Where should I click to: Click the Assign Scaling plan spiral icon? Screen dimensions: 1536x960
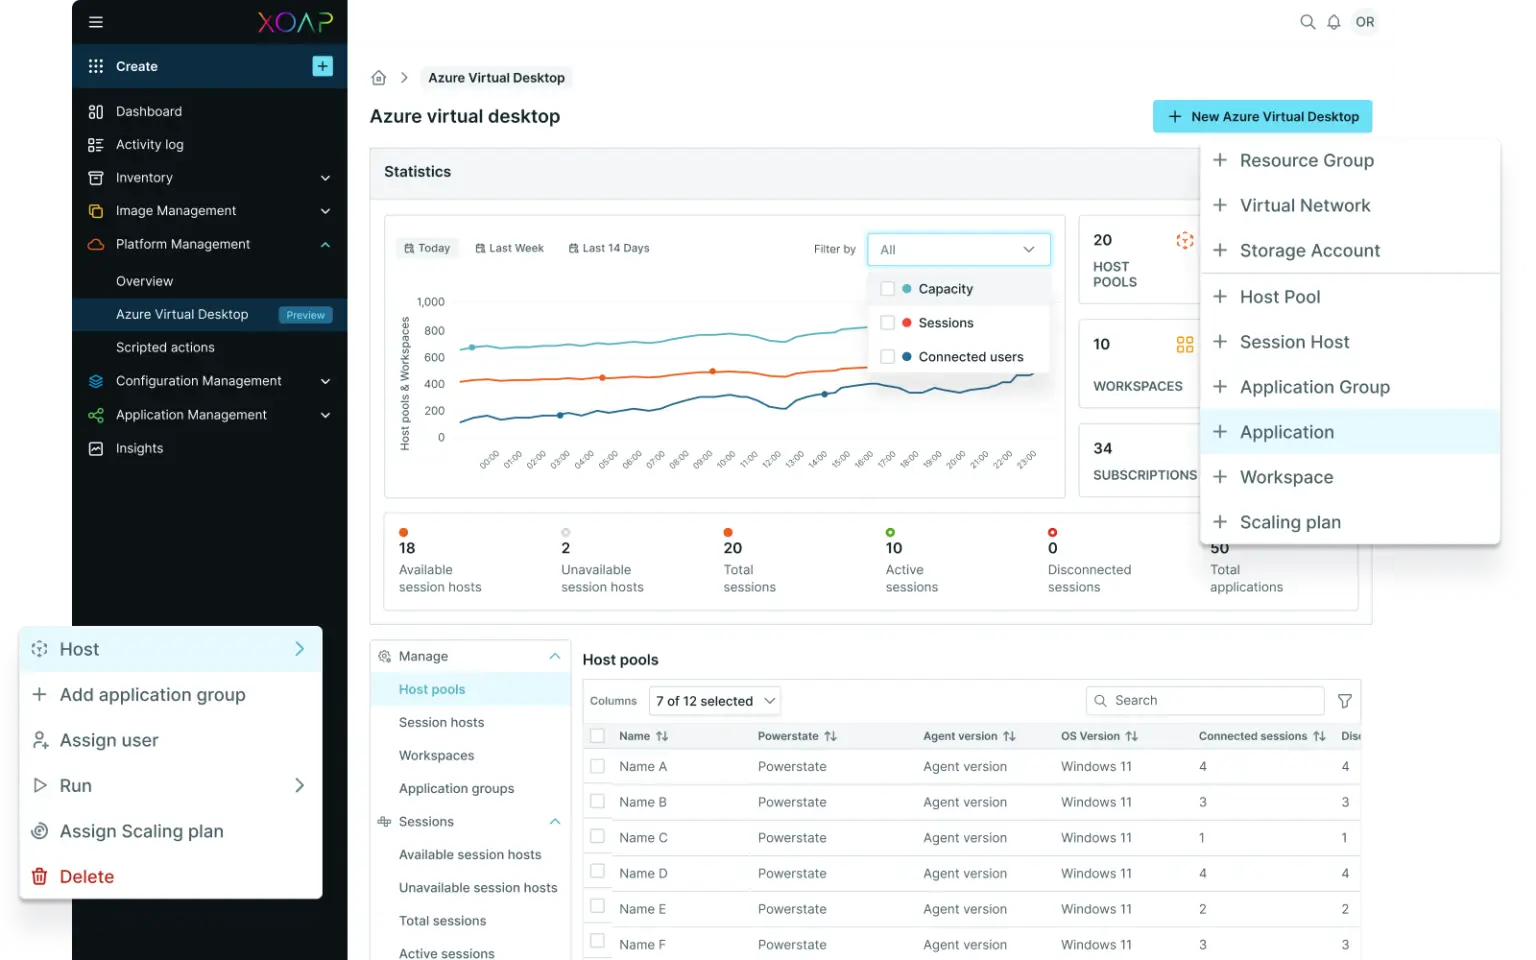pyautogui.click(x=40, y=831)
